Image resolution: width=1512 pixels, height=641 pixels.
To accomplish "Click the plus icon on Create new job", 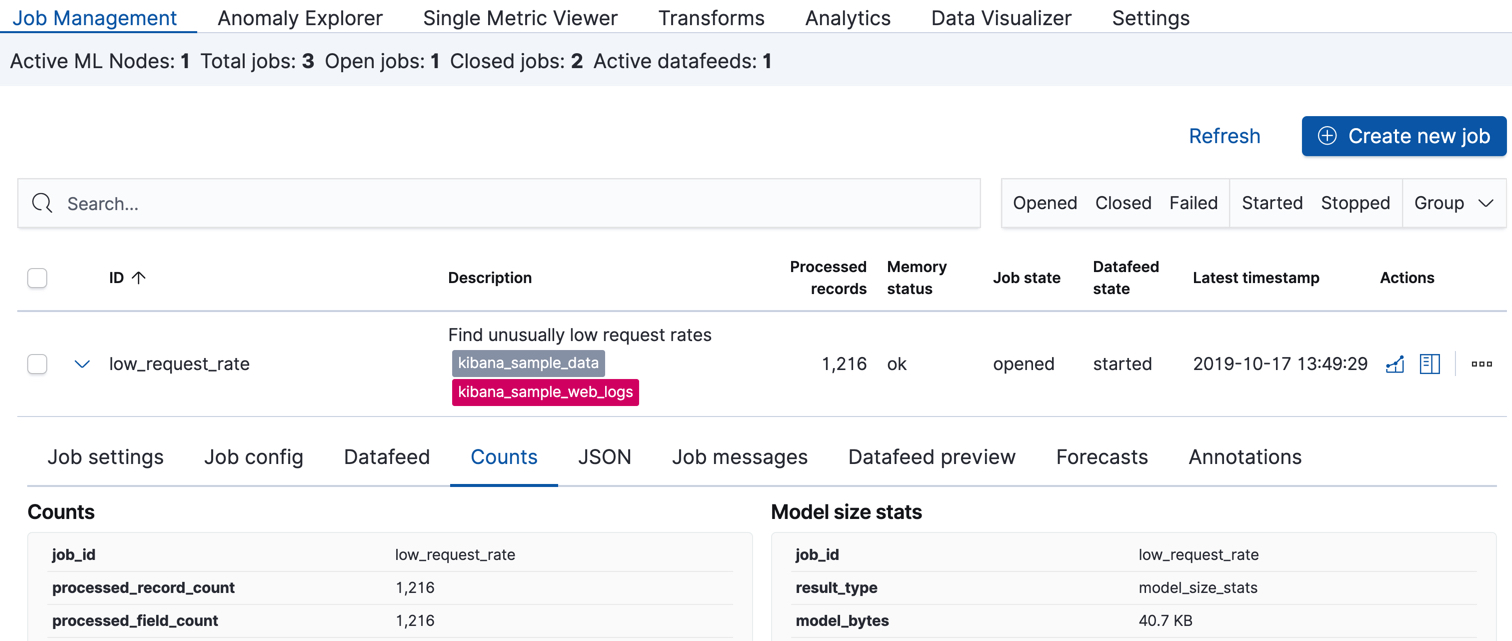I will pos(1327,136).
